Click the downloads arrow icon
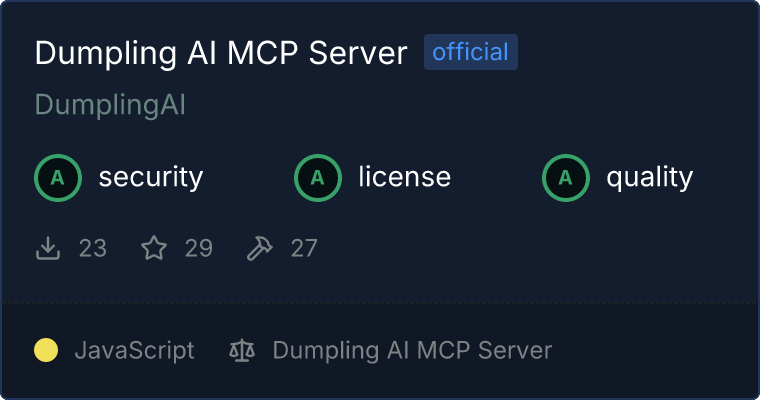Screen dimensions: 760x400 (x=48, y=248)
